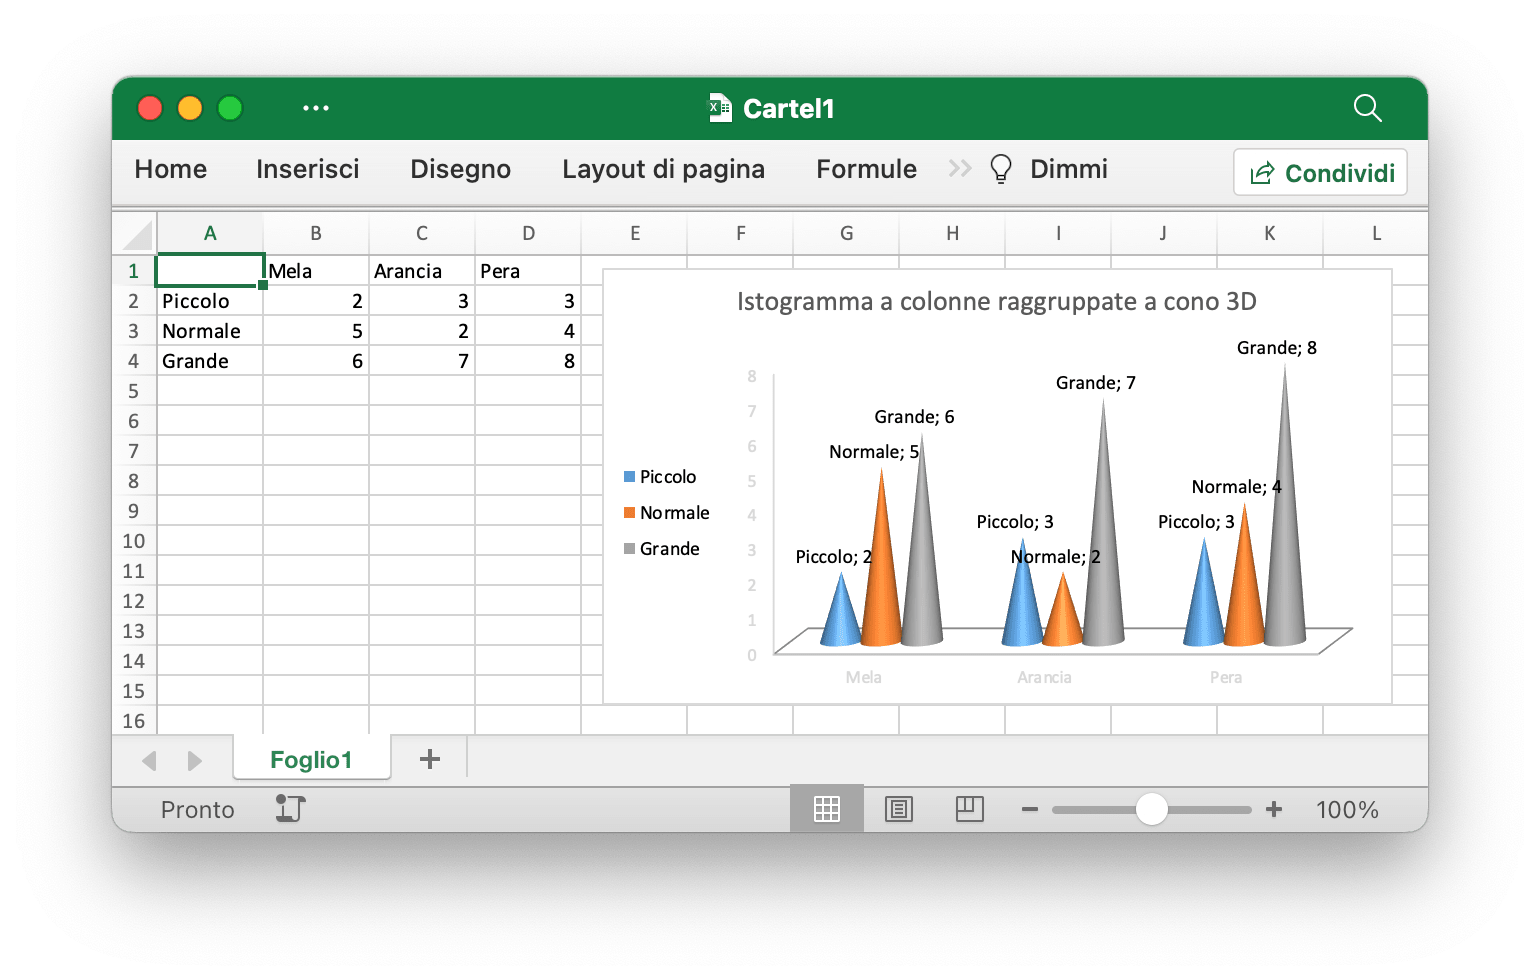This screenshot has width=1540, height=980.
Task: Select row 4 header
Action: point(134,361)
